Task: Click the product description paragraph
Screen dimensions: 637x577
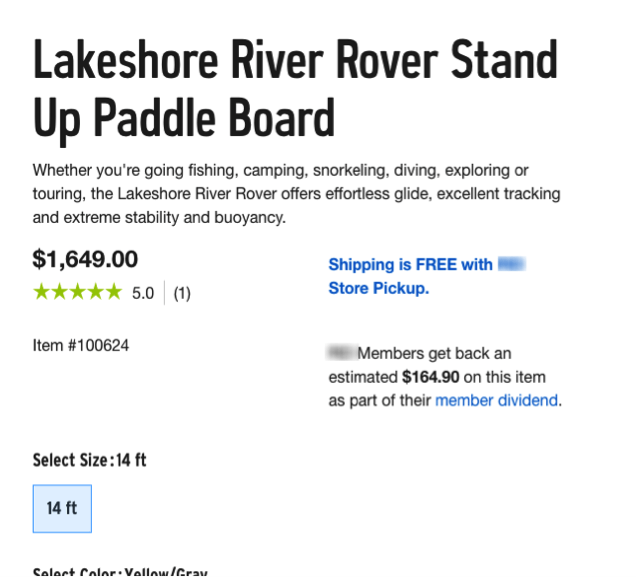Action: 297,194
